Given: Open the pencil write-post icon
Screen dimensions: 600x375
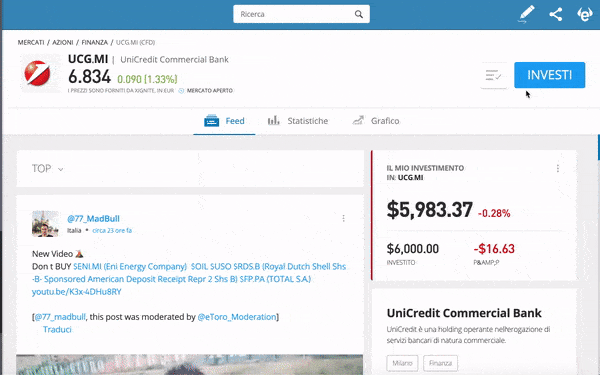Looking at the screenshot, I should coord(527,15).
